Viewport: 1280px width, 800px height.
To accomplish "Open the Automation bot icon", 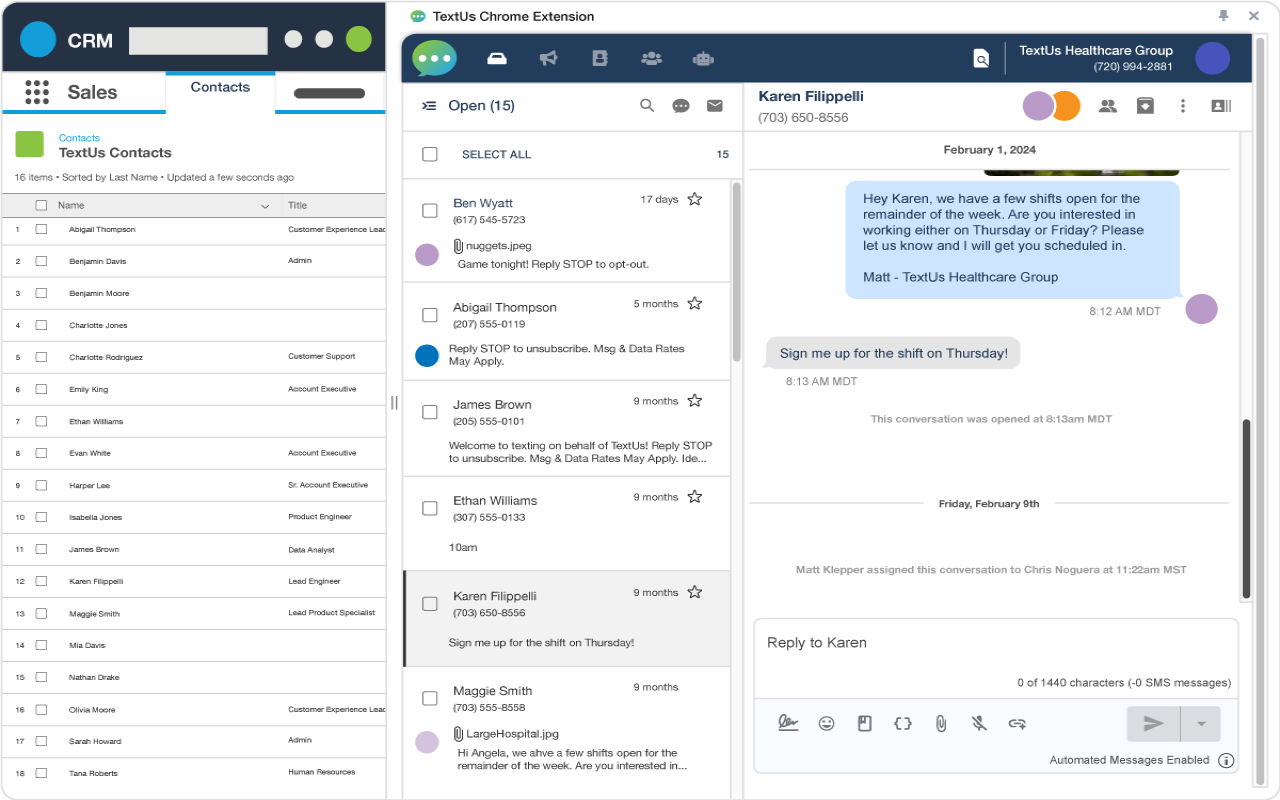I will (x=703, y=57).
